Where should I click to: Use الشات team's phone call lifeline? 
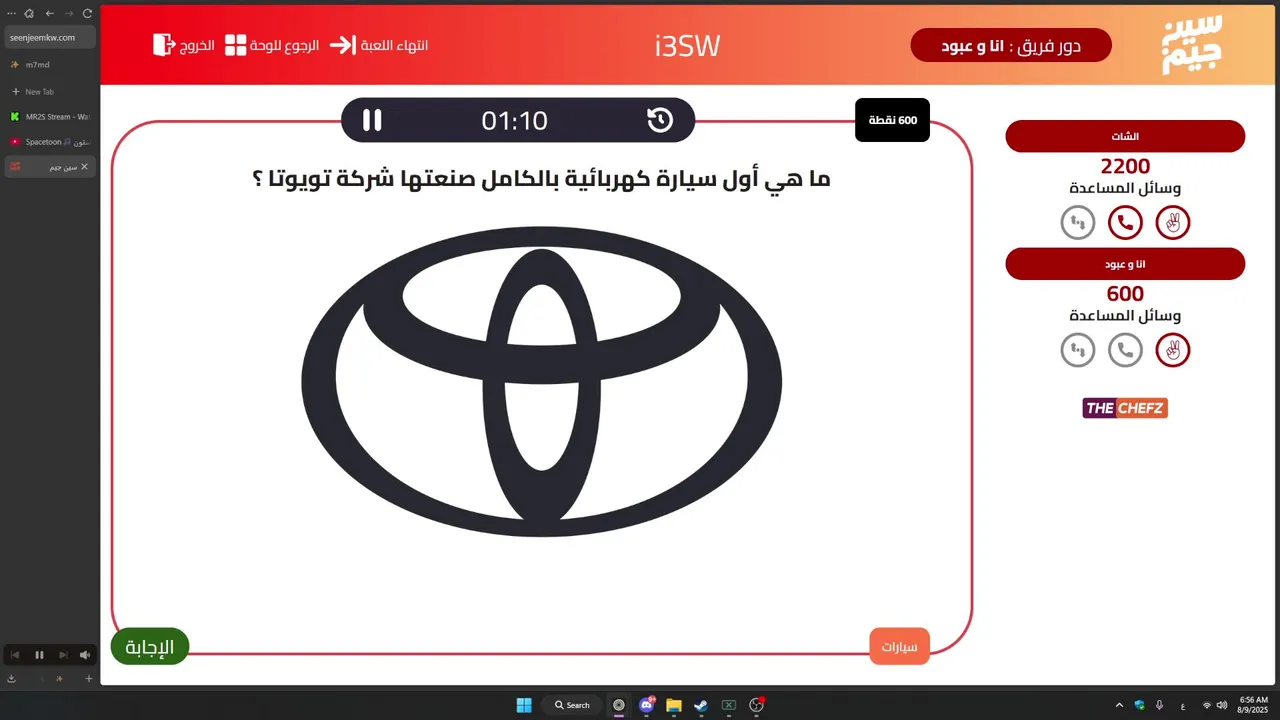tap(1125, 222)
